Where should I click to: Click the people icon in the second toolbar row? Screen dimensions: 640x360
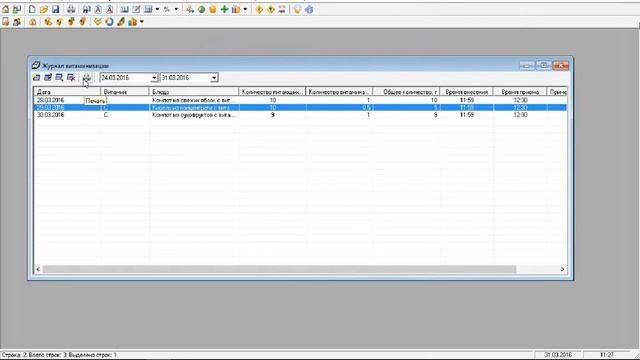pos(17,22)
